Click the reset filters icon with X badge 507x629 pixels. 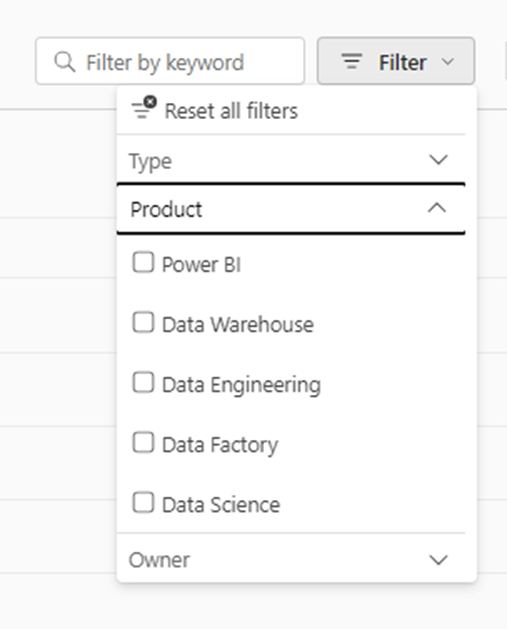(144, 107)
